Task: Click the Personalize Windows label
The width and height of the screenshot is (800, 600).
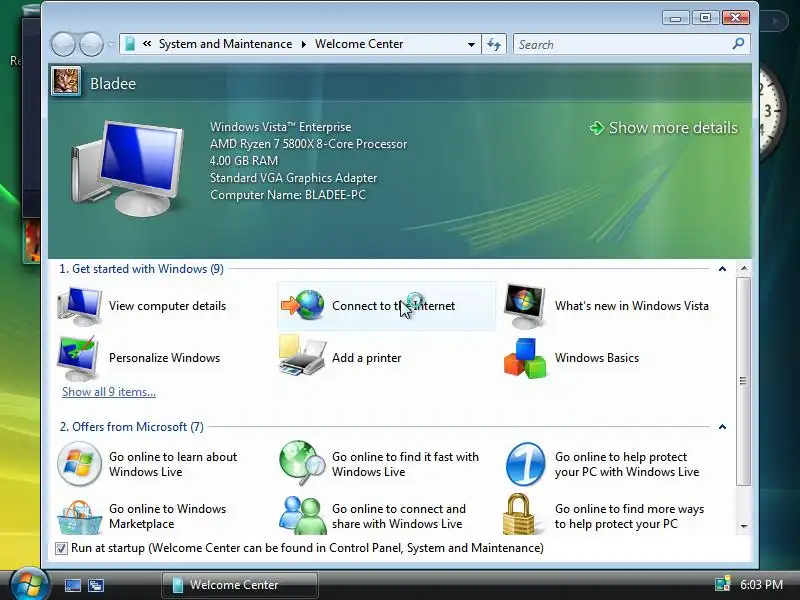Action: [164, 358]
